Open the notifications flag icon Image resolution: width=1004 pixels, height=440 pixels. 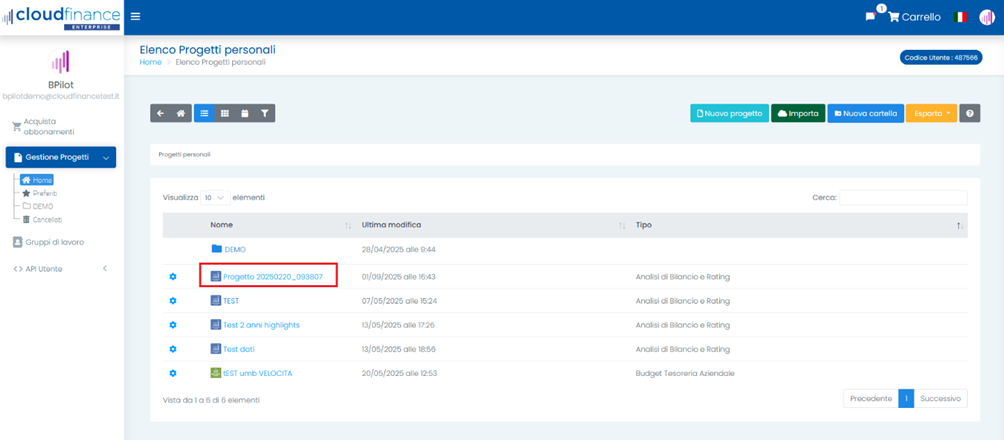coord(870,17)
